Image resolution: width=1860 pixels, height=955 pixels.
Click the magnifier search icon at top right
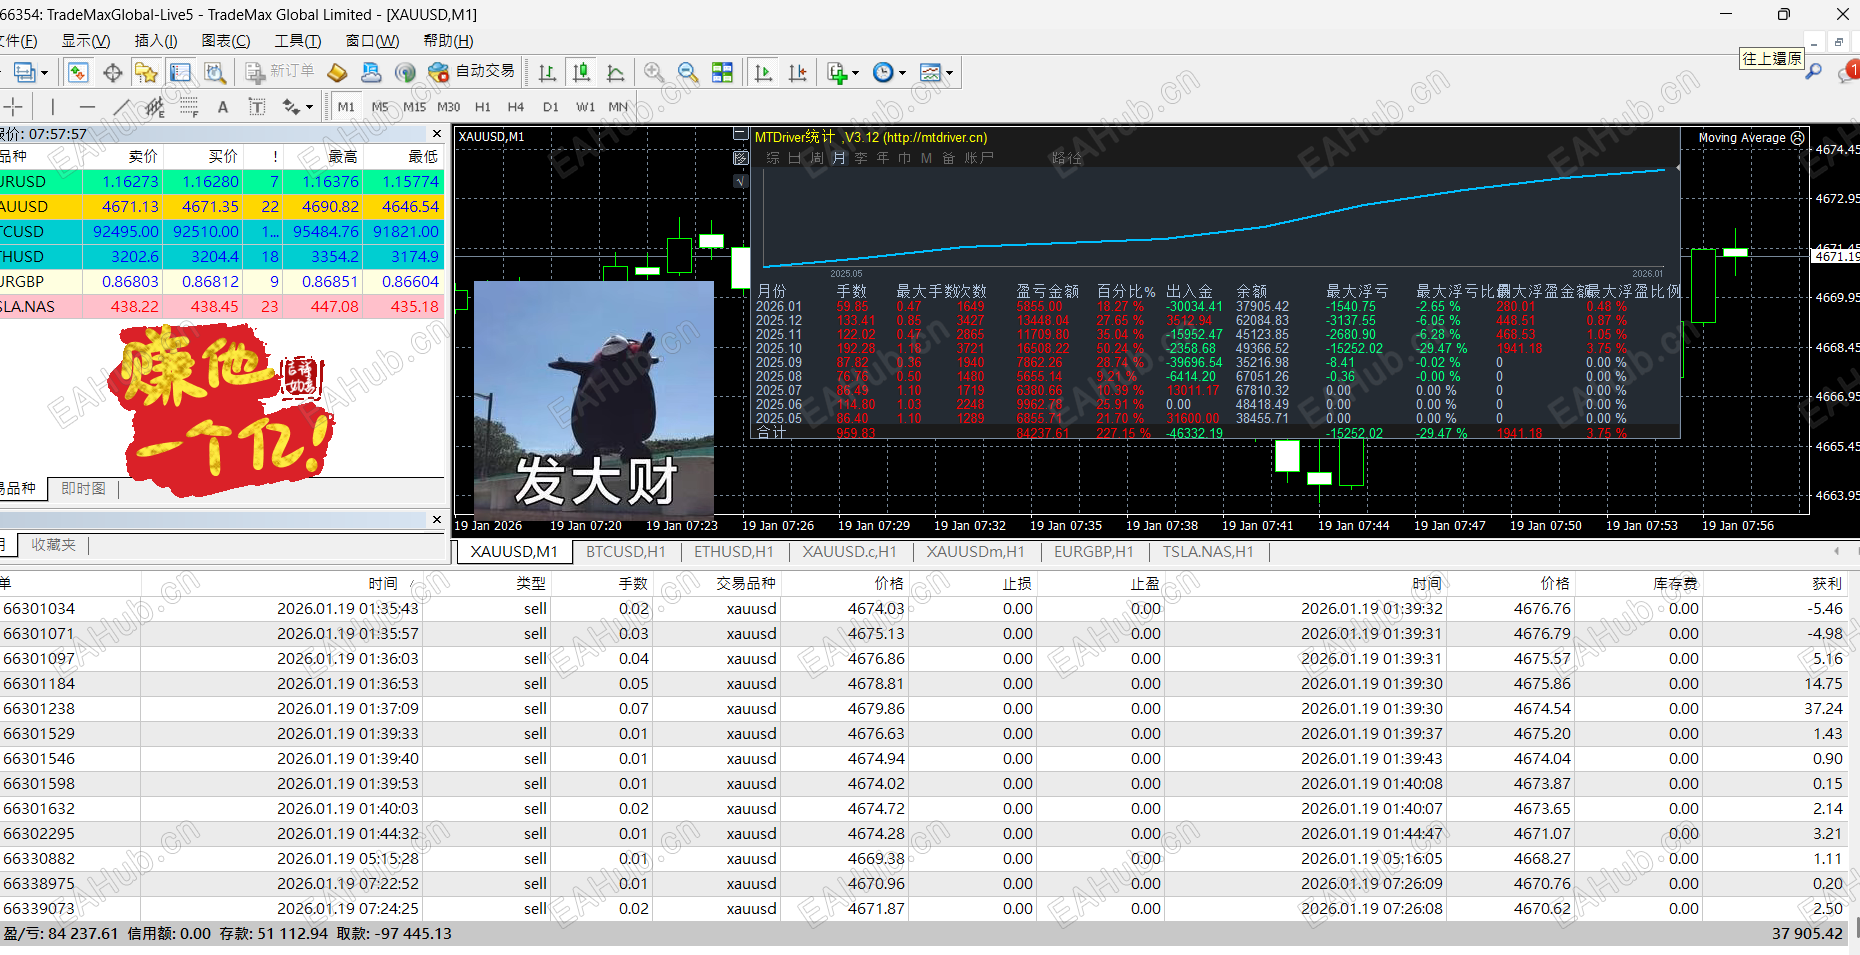[1814, 72]
